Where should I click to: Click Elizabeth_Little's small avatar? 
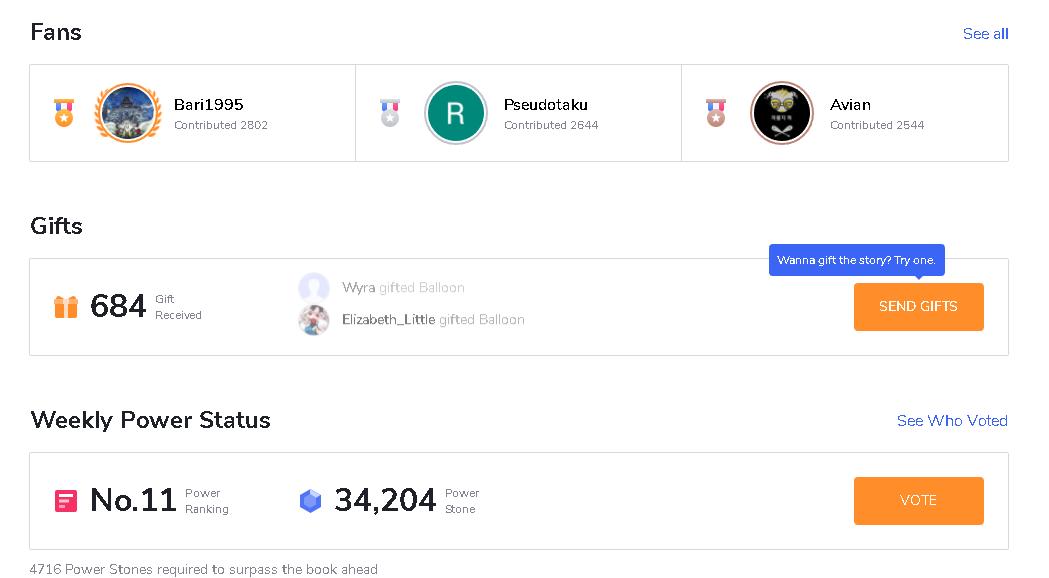(x=314, y=320)
